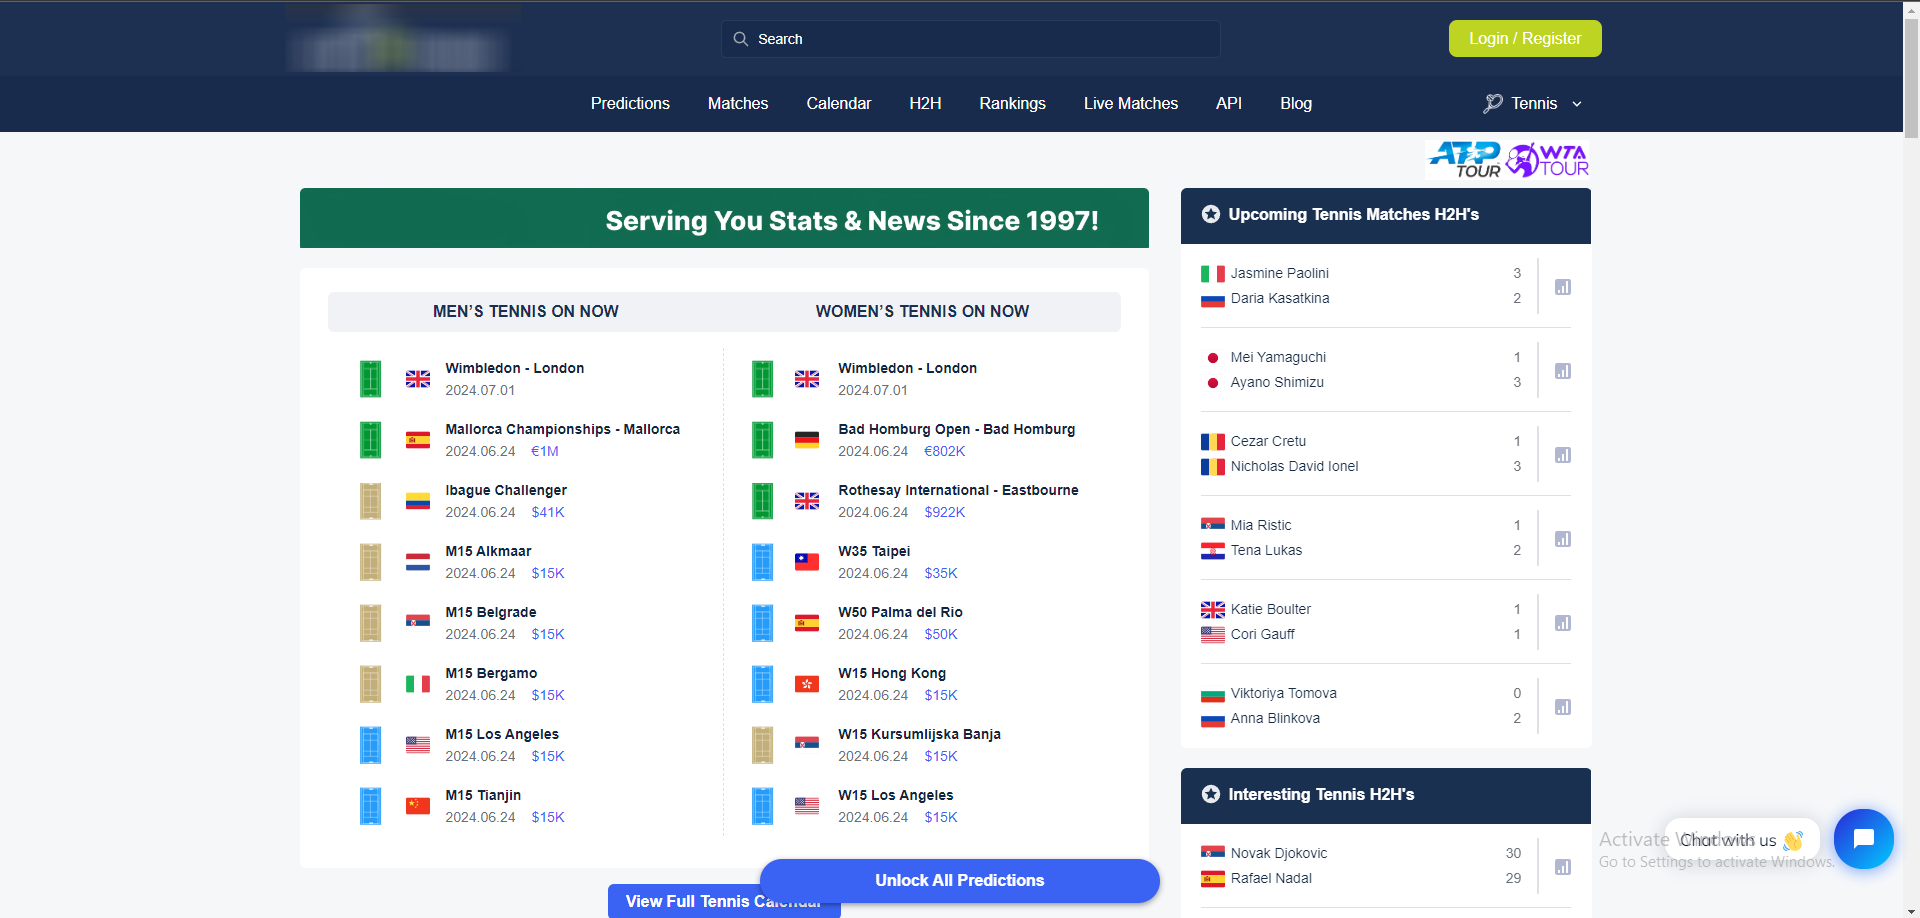The width and height of the screenshot is (1920, 918).
Task: Open Ibague Challenger tournament link
Action: tap(506, 490)
